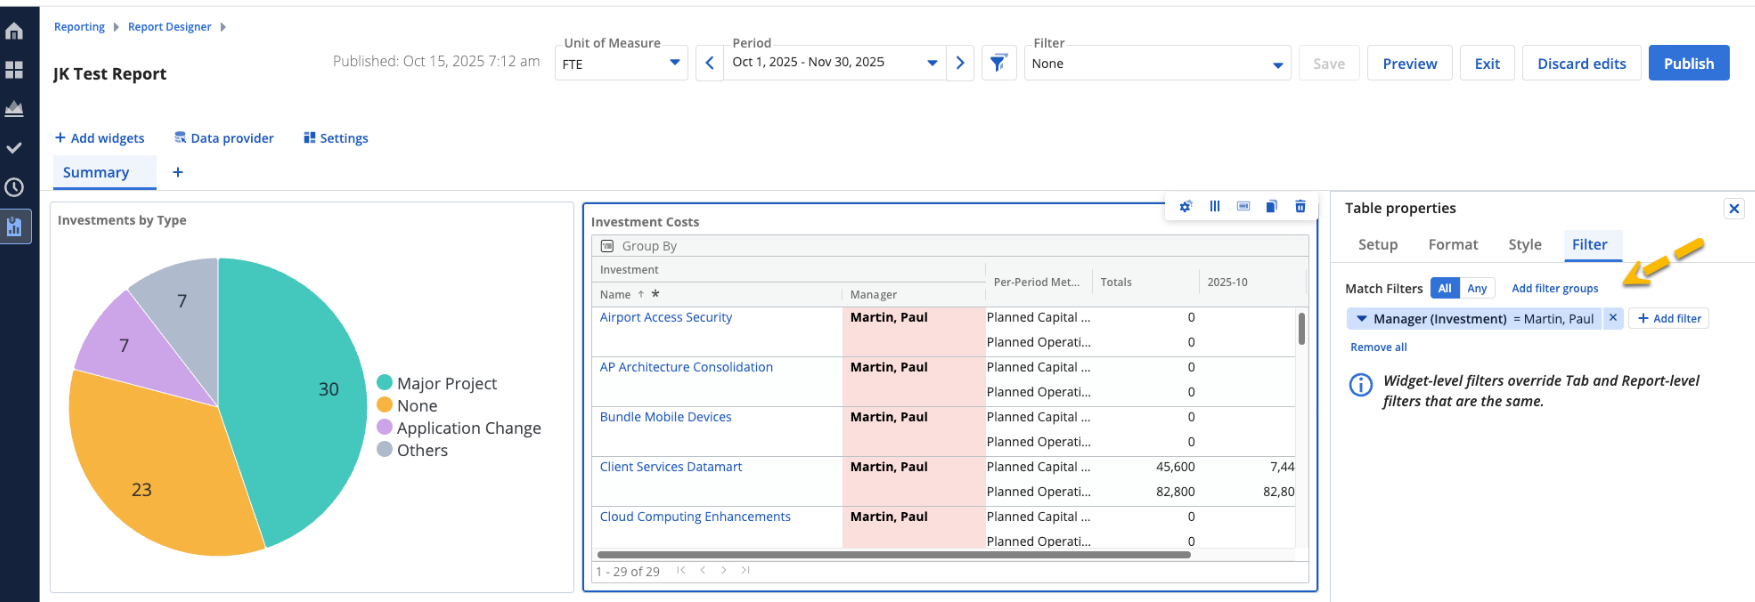Click the Publish button

pos(1688,63)
